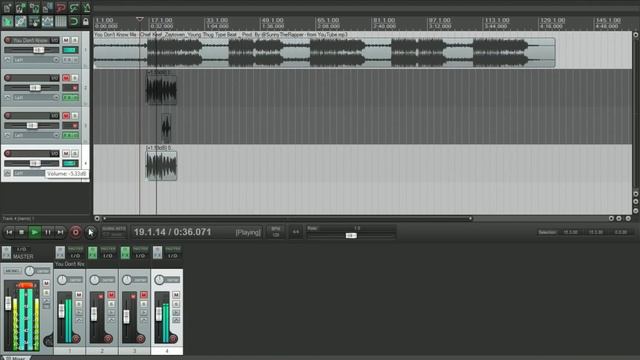The height and width of the screenshot is (360, 640).
Task: Toggle grid lines toolbar icon
Action: pyautogui.click(x=61, y=21)
